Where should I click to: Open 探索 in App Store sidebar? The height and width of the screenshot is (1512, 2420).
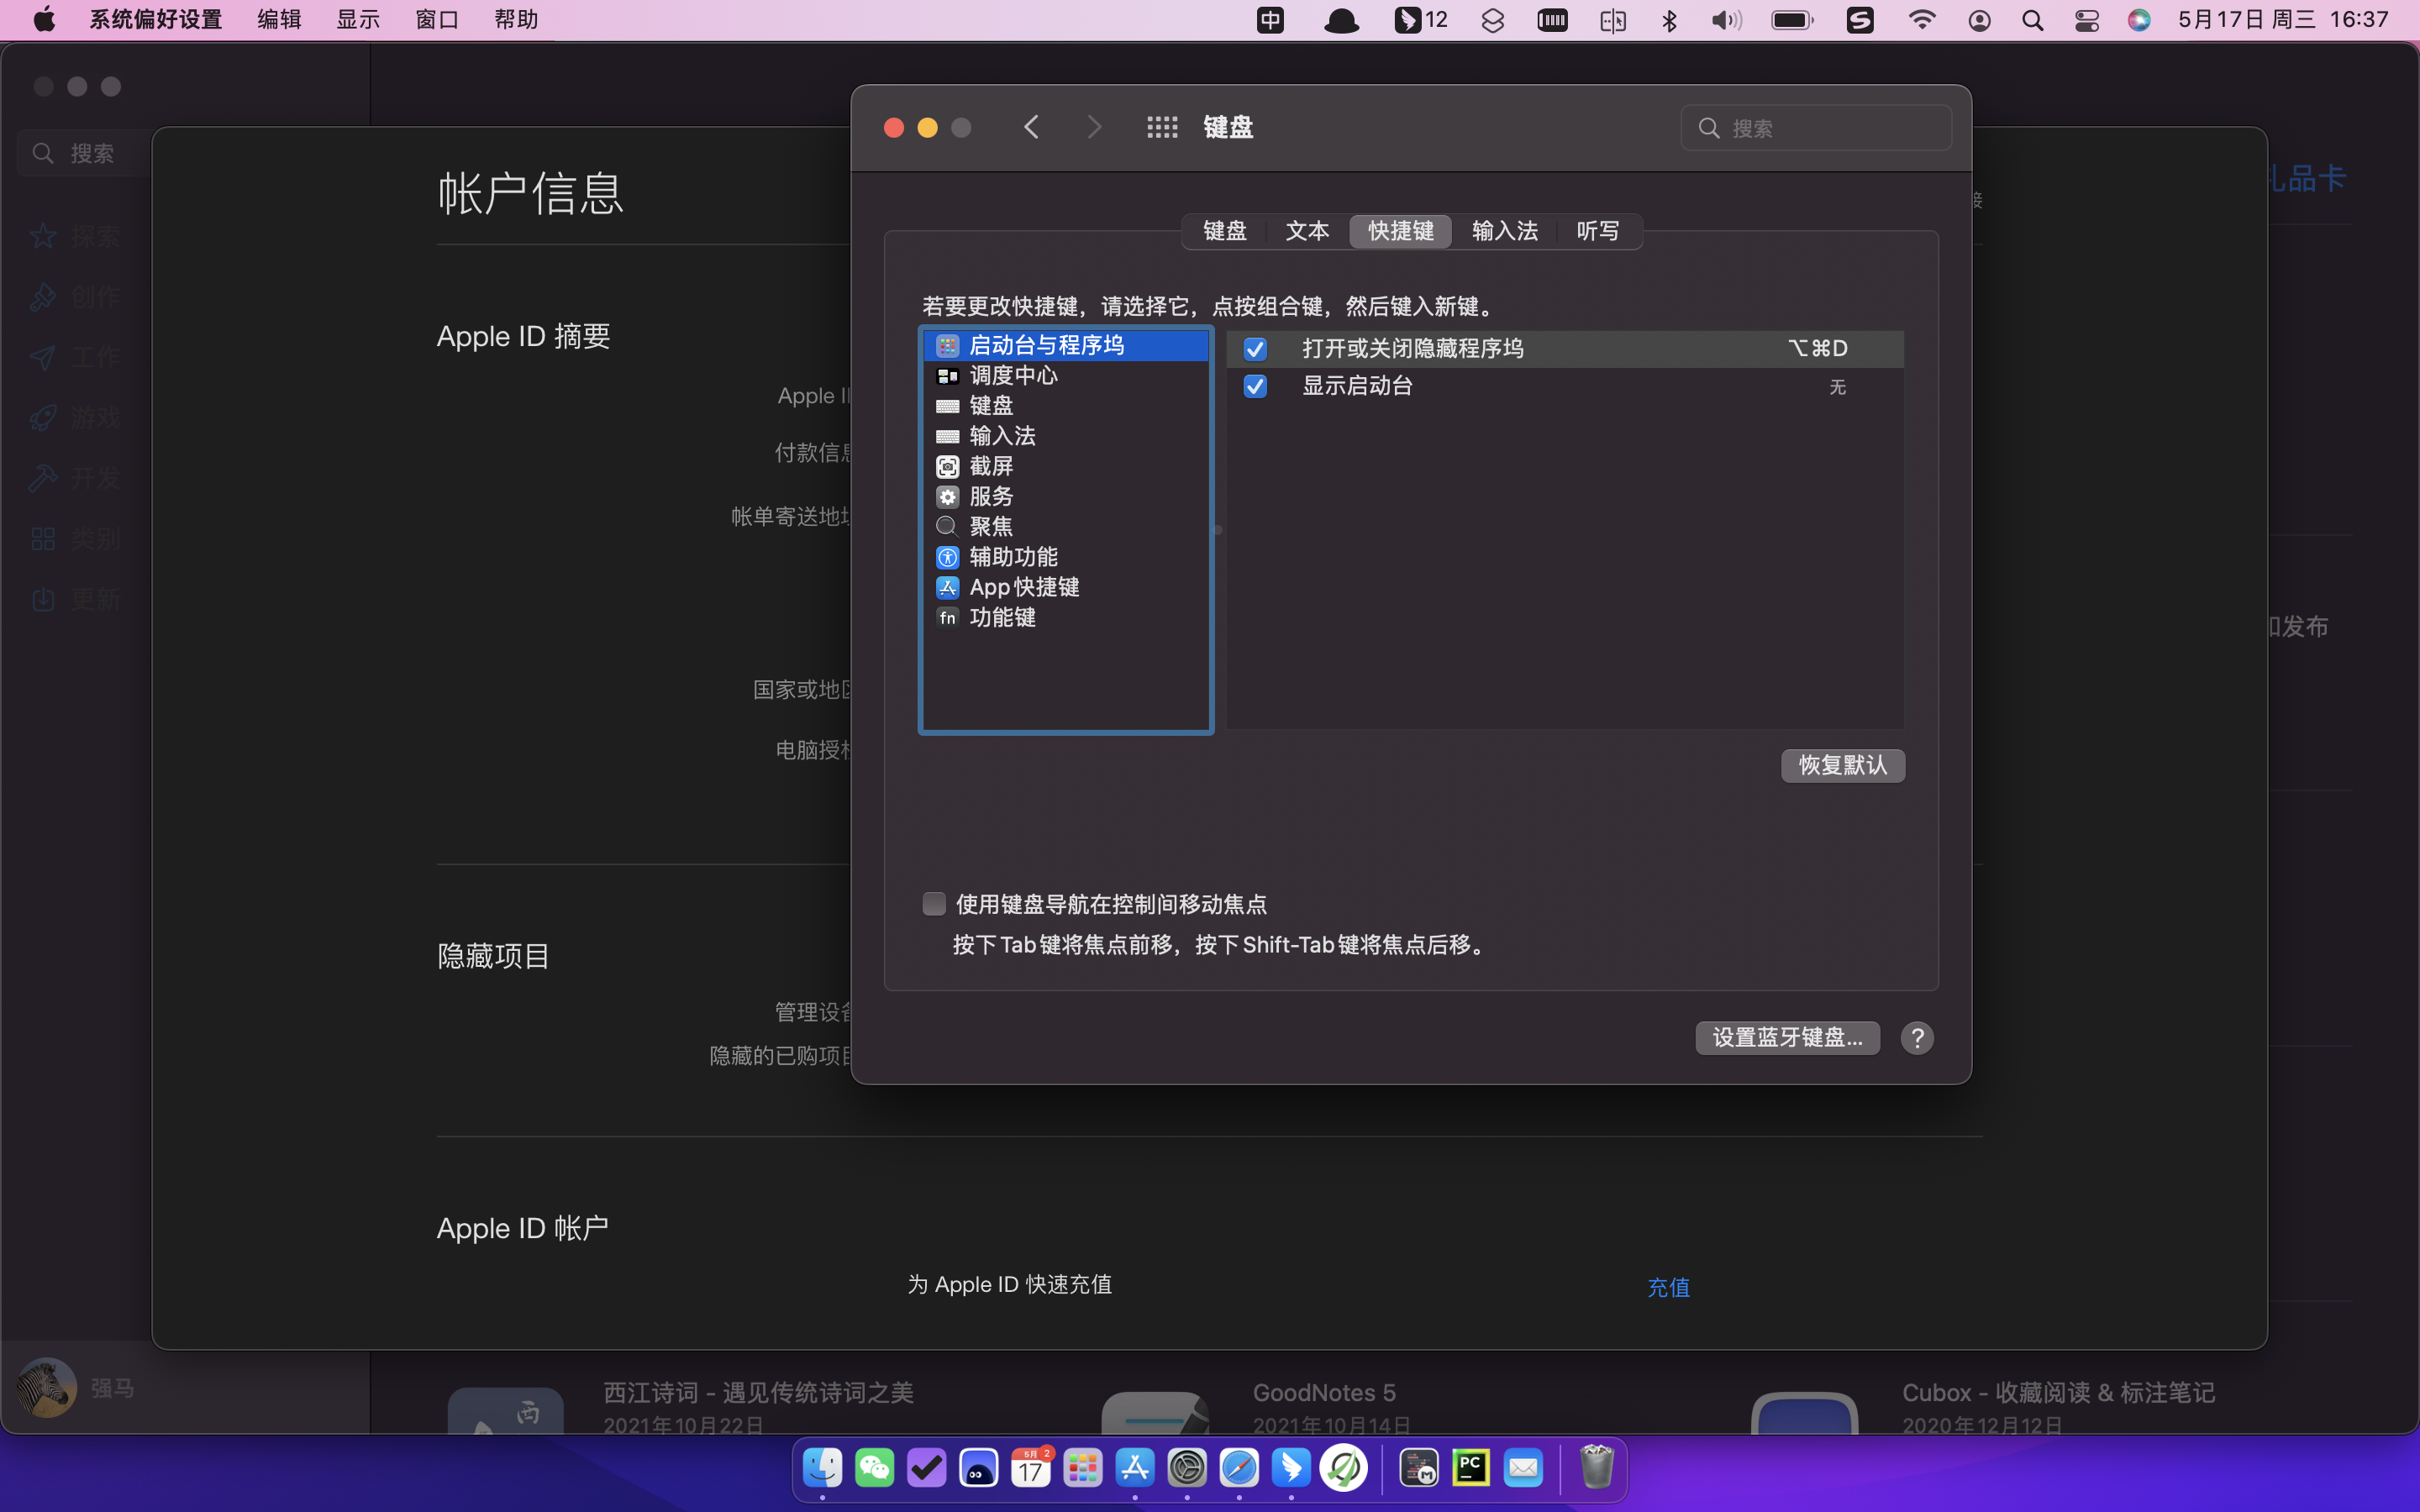click(76, 236)
